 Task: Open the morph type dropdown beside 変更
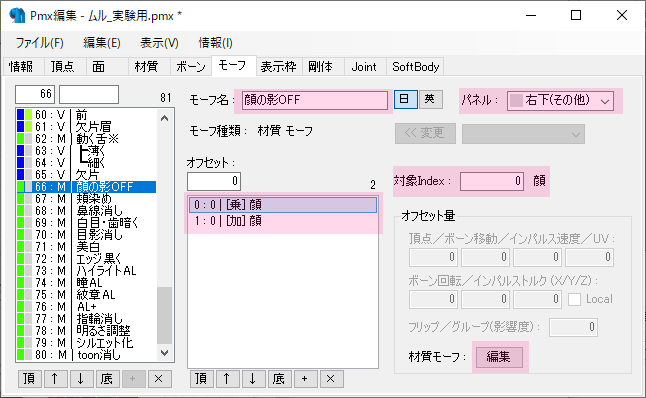tap(523, 134)
